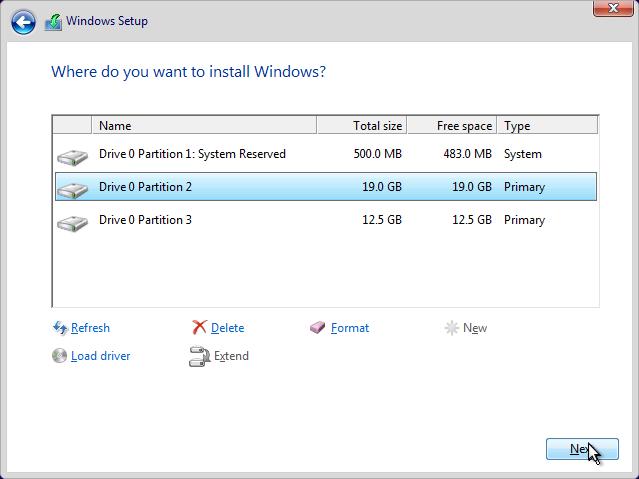The image size is (639, 479).
Task: Sort by the Total size column header
Action: pyautogui.click(x=362, y=126)
